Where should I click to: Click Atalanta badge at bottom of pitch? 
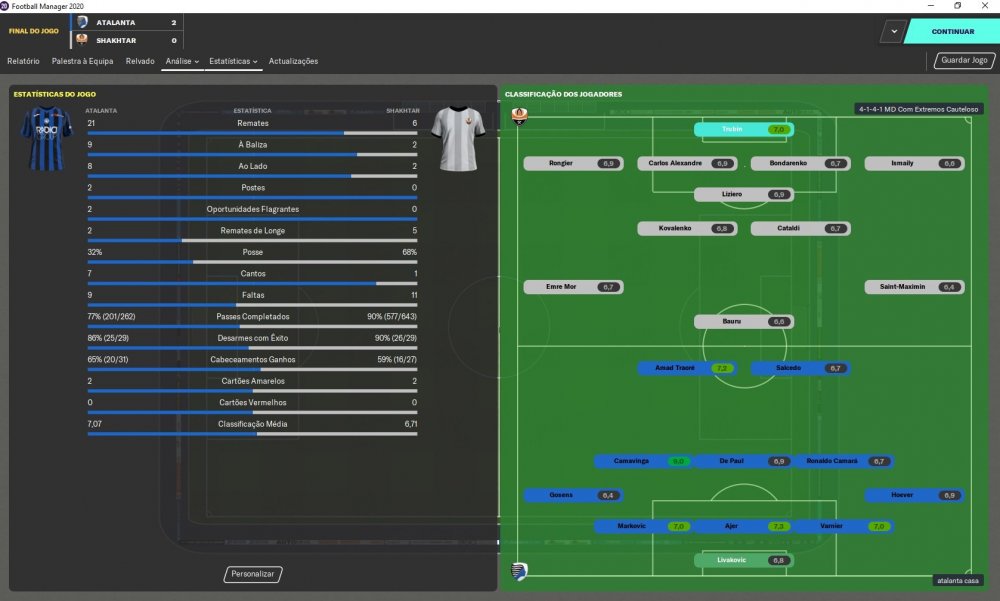(x=519, y=571)
